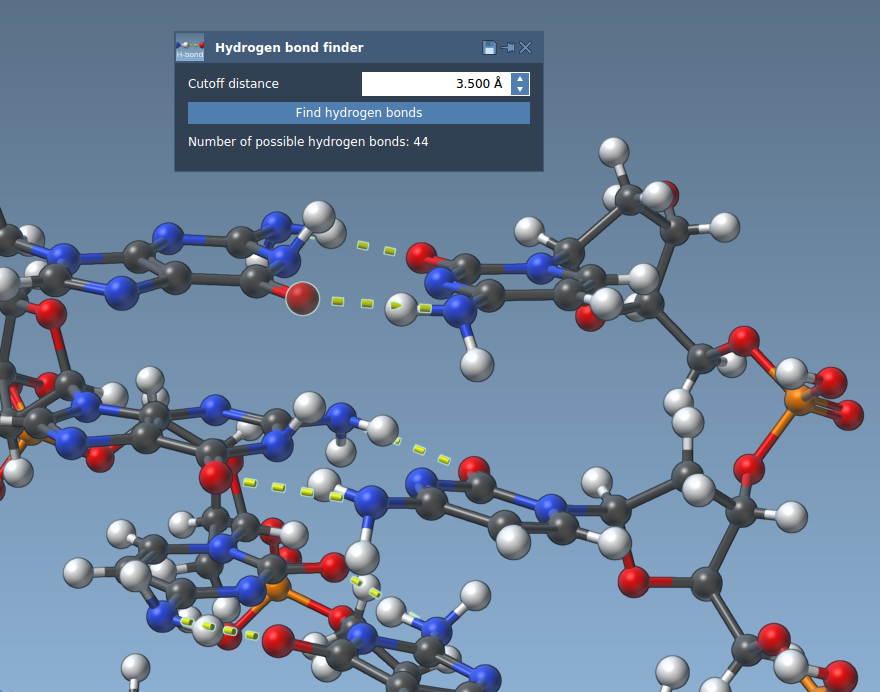The width and height of the screenshot is (880, 692).
Task: Click the number of possible hydrogen bonds text
Action: point(308,142)
